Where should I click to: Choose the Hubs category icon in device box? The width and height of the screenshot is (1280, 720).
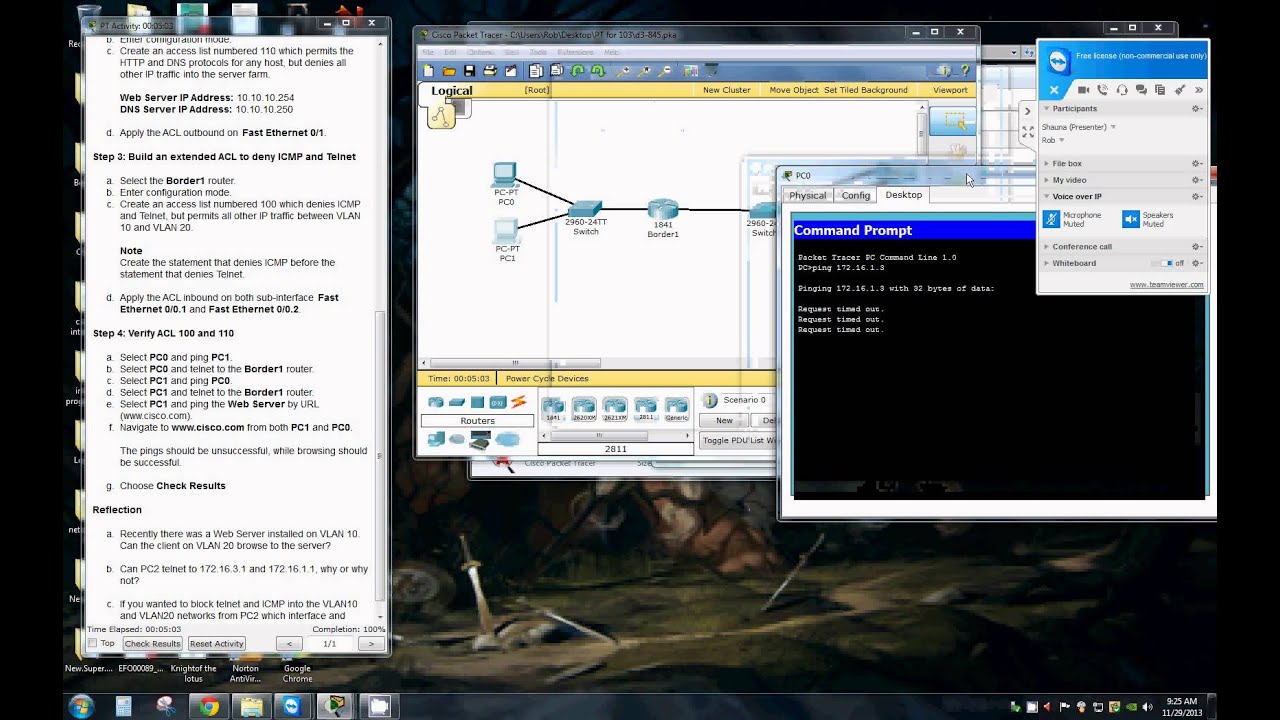click(477, 402)
